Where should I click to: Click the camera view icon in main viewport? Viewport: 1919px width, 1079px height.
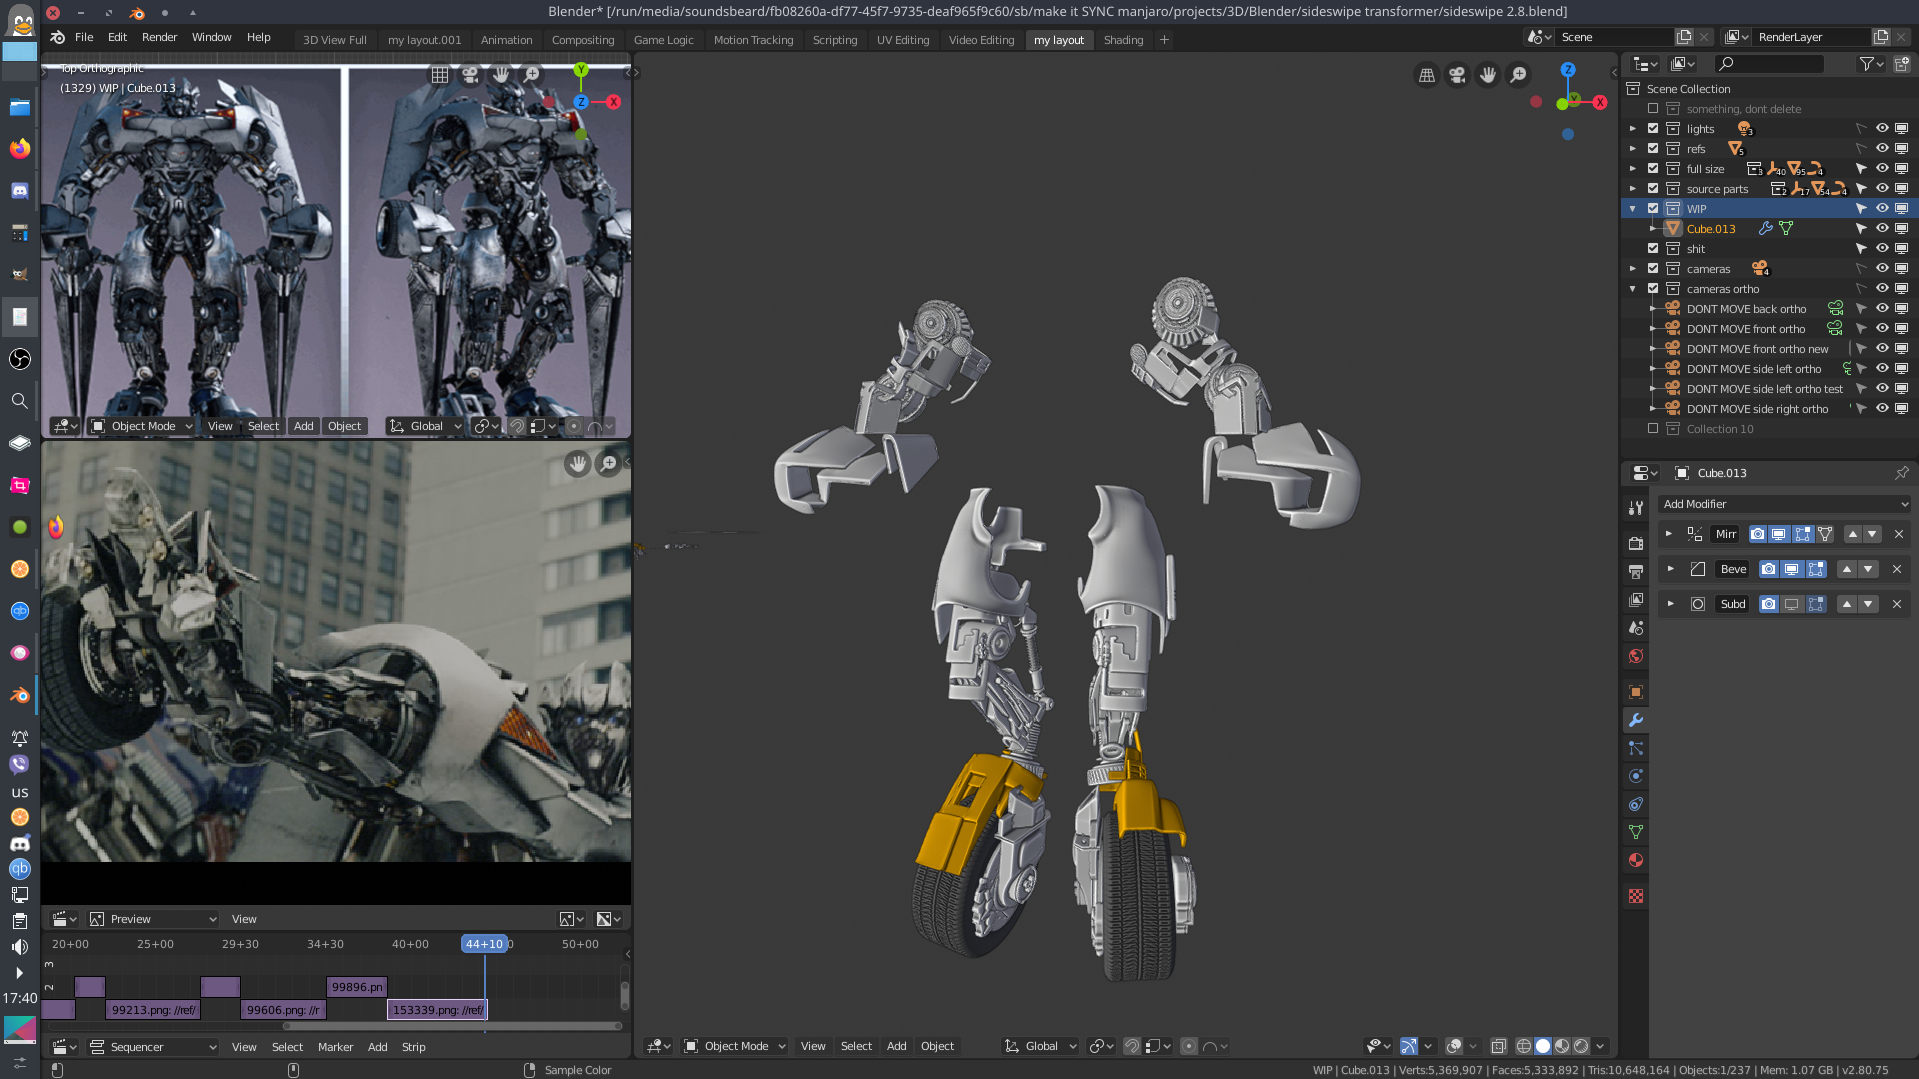(1457, 75)
